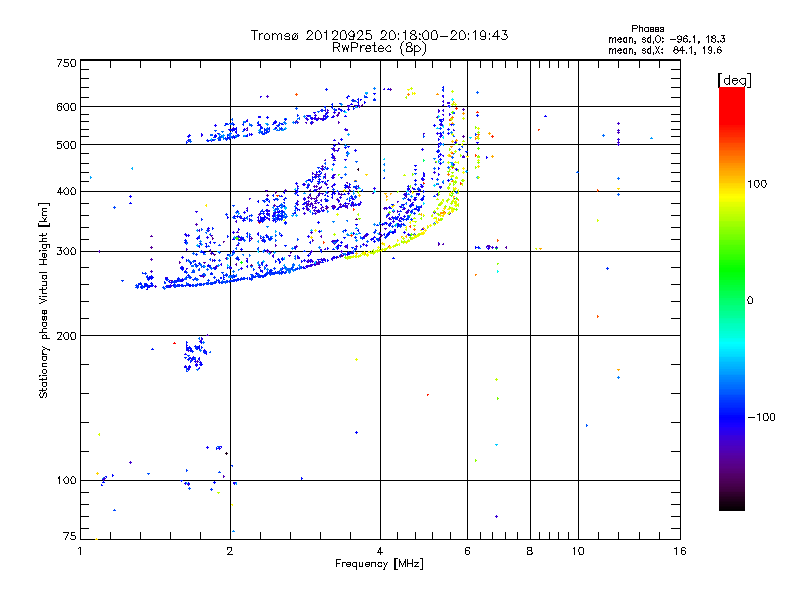Click the '1' x-axis tick label
The image size is (800, 600).
pos(80,551)
